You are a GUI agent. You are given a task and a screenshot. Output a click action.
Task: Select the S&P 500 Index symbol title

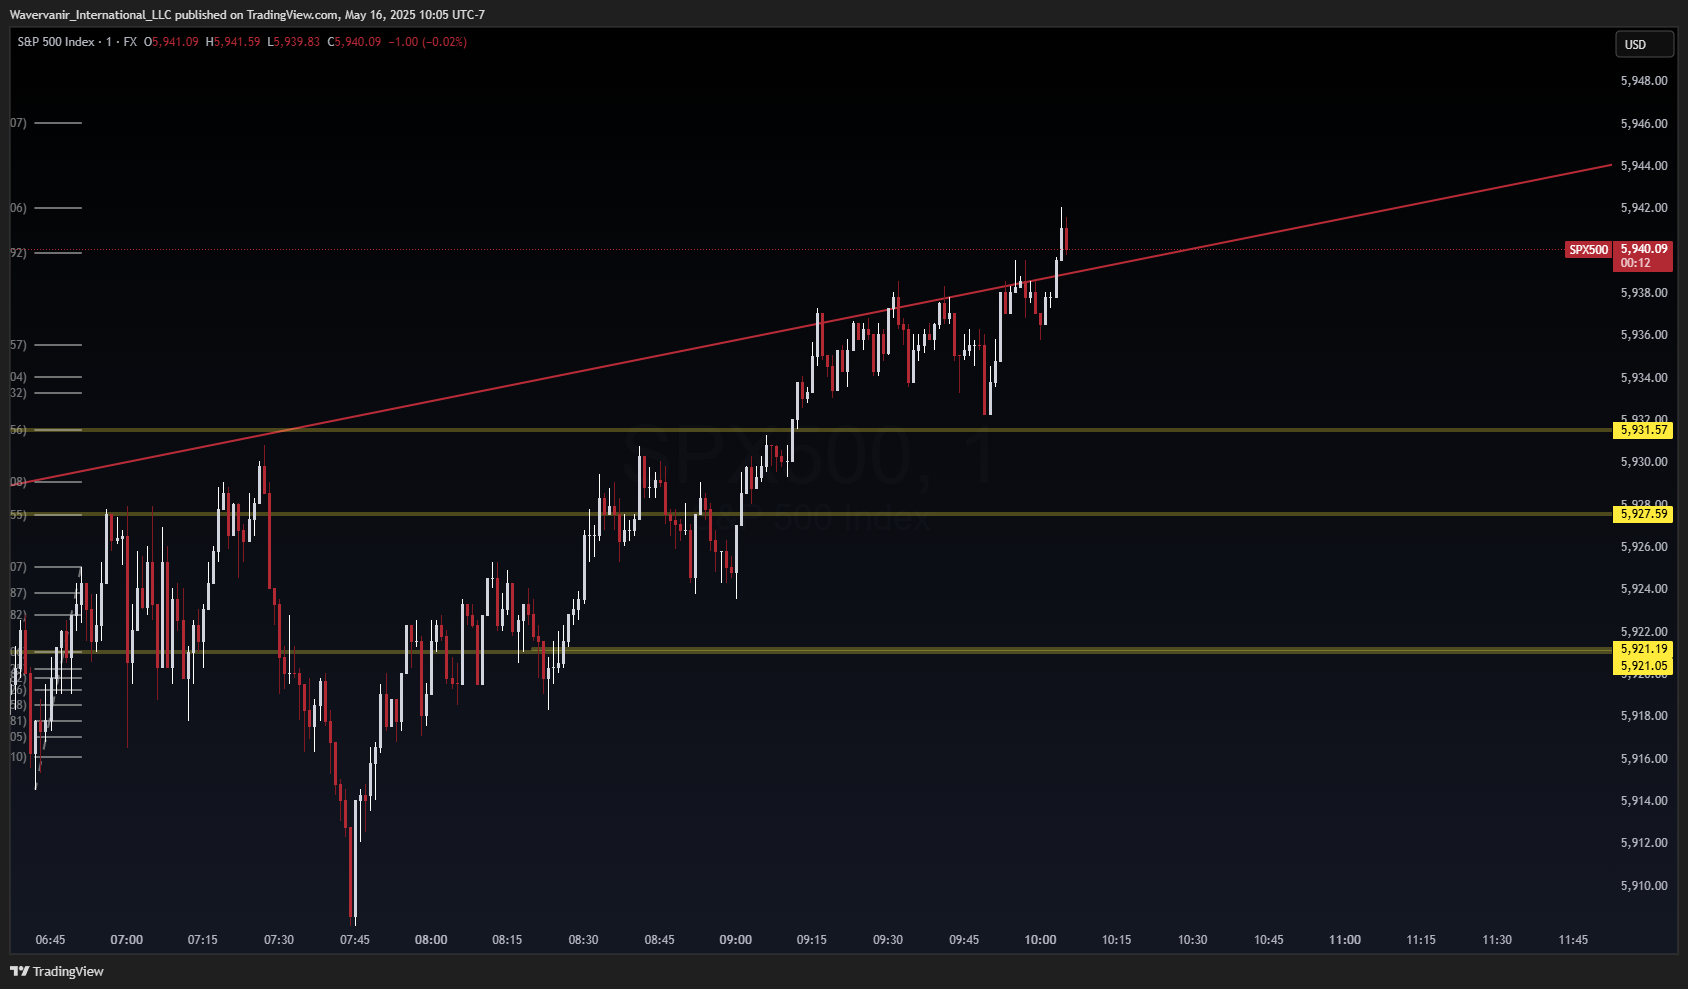[56, 42]
